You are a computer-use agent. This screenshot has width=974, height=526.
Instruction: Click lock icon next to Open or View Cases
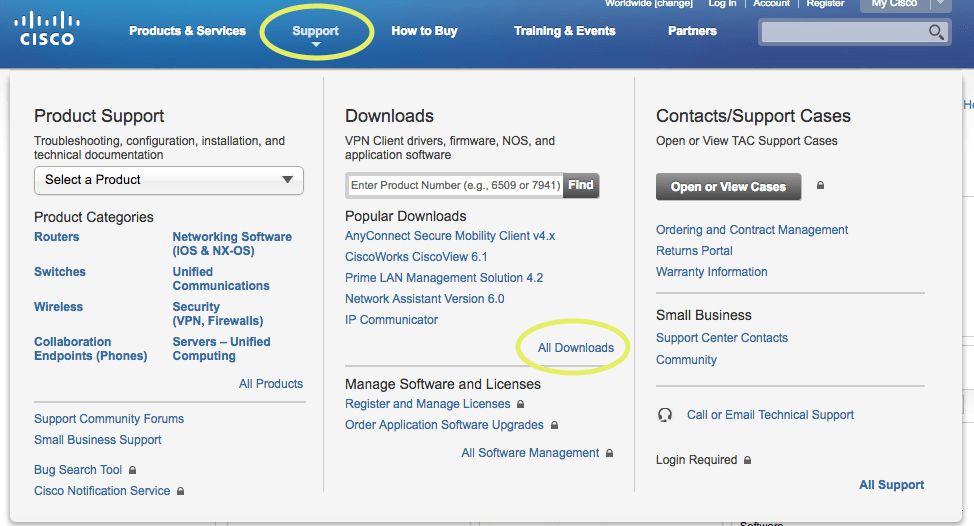[x=820, y=186]
